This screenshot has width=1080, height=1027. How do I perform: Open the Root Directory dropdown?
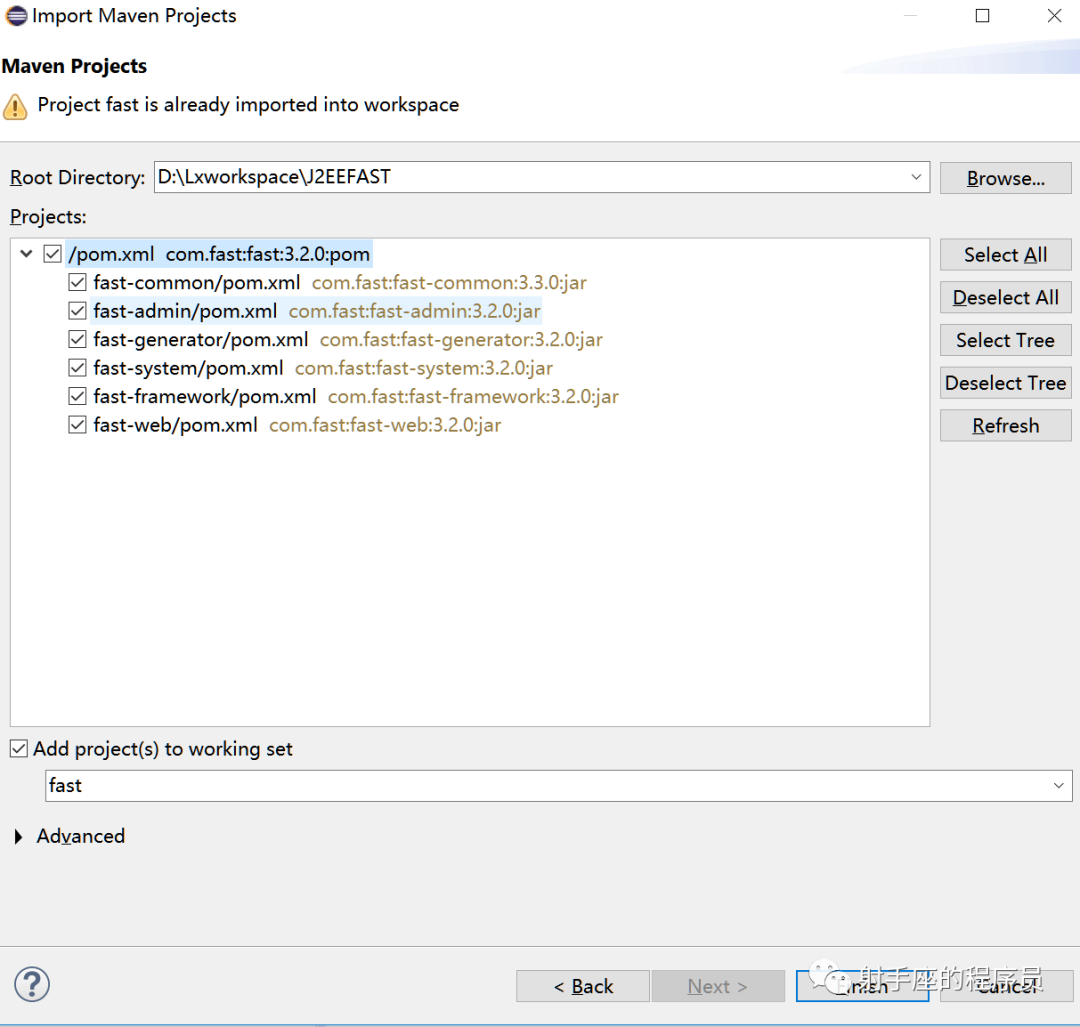(916, 178)
